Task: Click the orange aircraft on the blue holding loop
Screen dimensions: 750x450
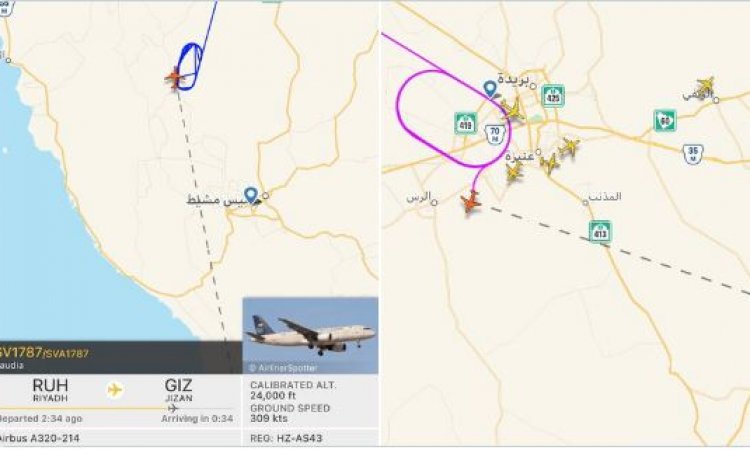Action: coord(175,78)
